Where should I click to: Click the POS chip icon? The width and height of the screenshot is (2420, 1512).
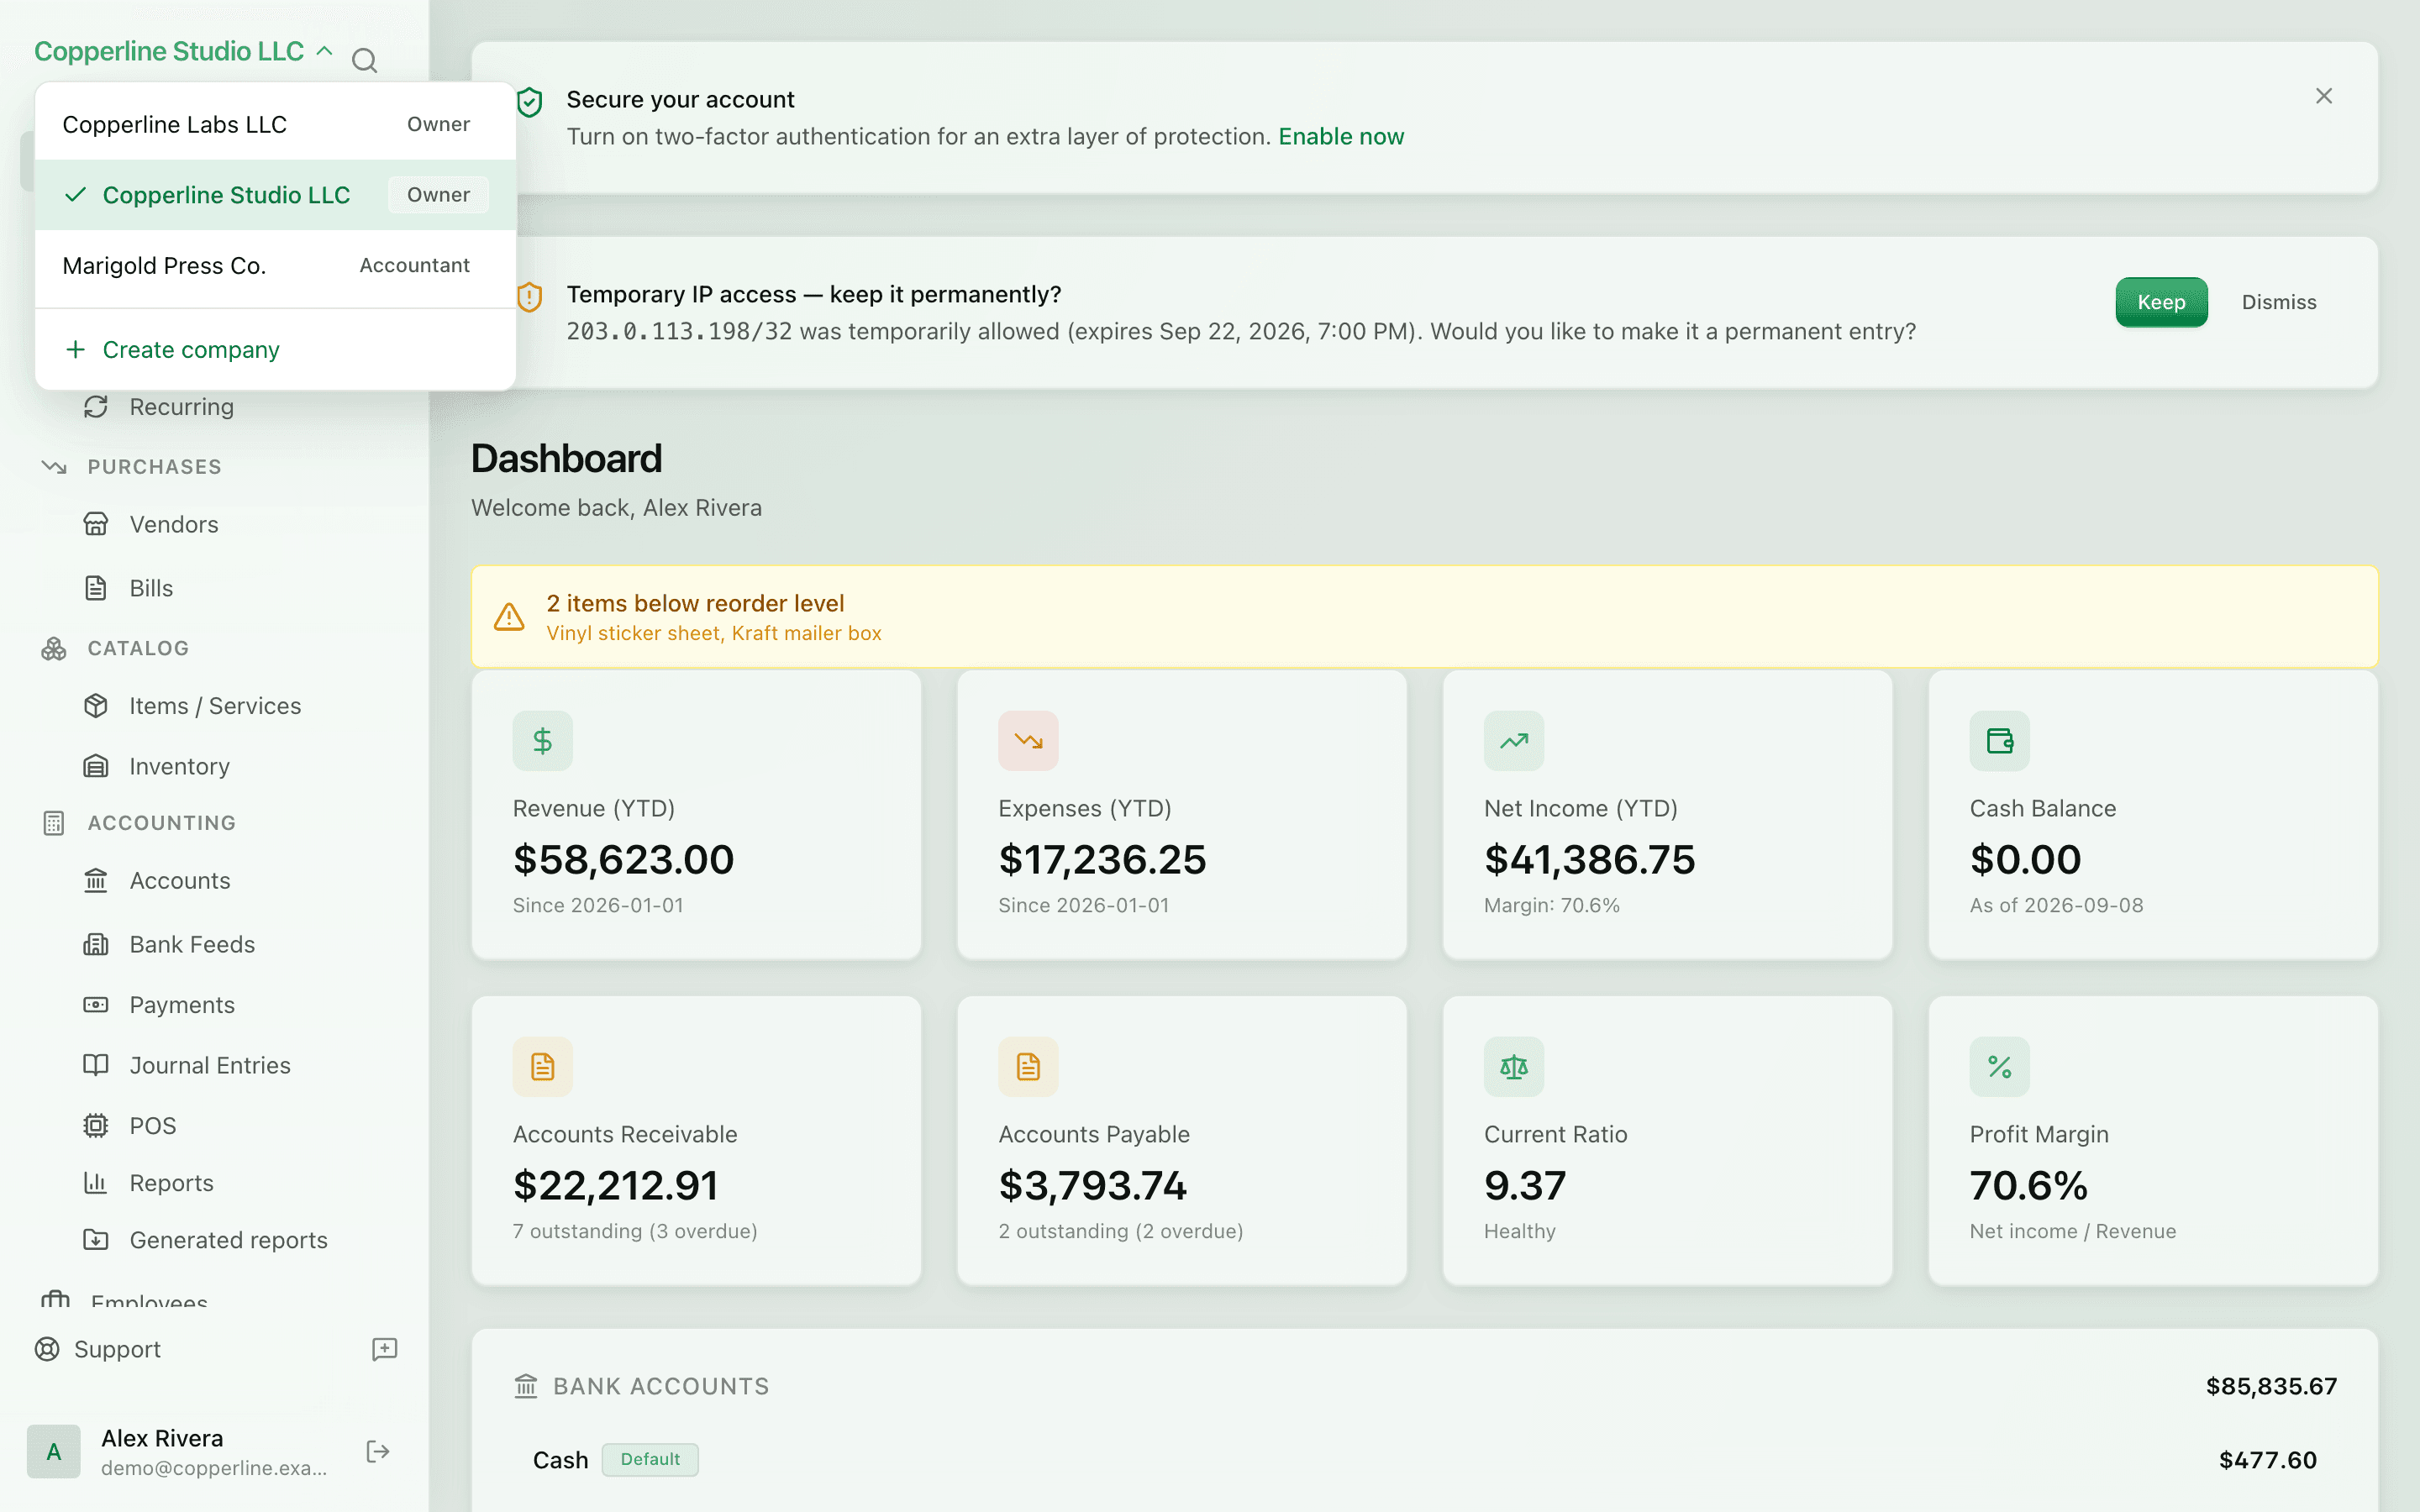96,1126
